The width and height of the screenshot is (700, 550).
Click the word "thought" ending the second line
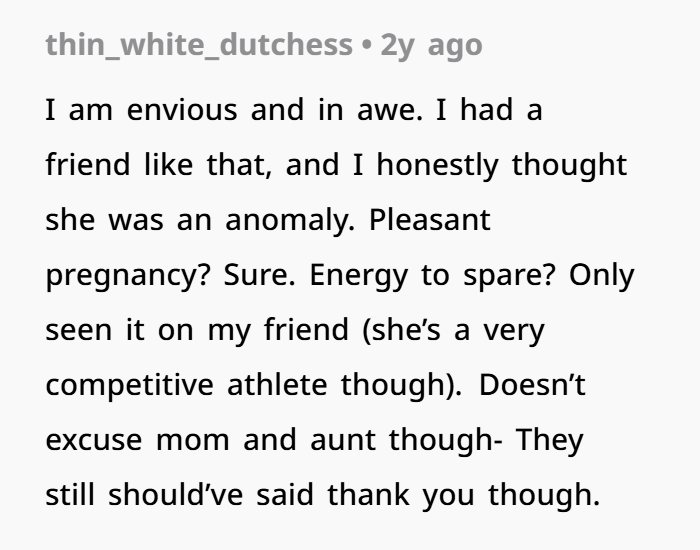pyautogui.click(x=569, y=165)
